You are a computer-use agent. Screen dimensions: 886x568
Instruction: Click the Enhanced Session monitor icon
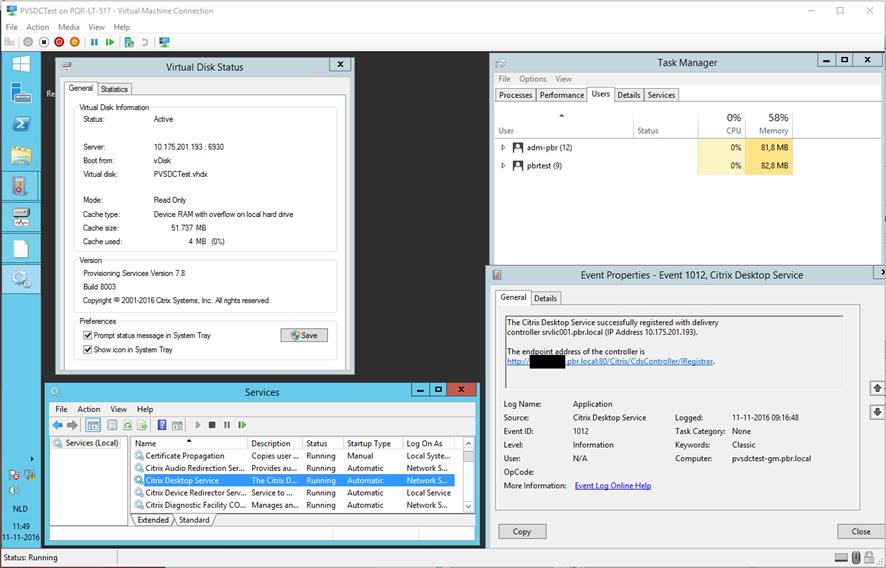click(164, 42)
